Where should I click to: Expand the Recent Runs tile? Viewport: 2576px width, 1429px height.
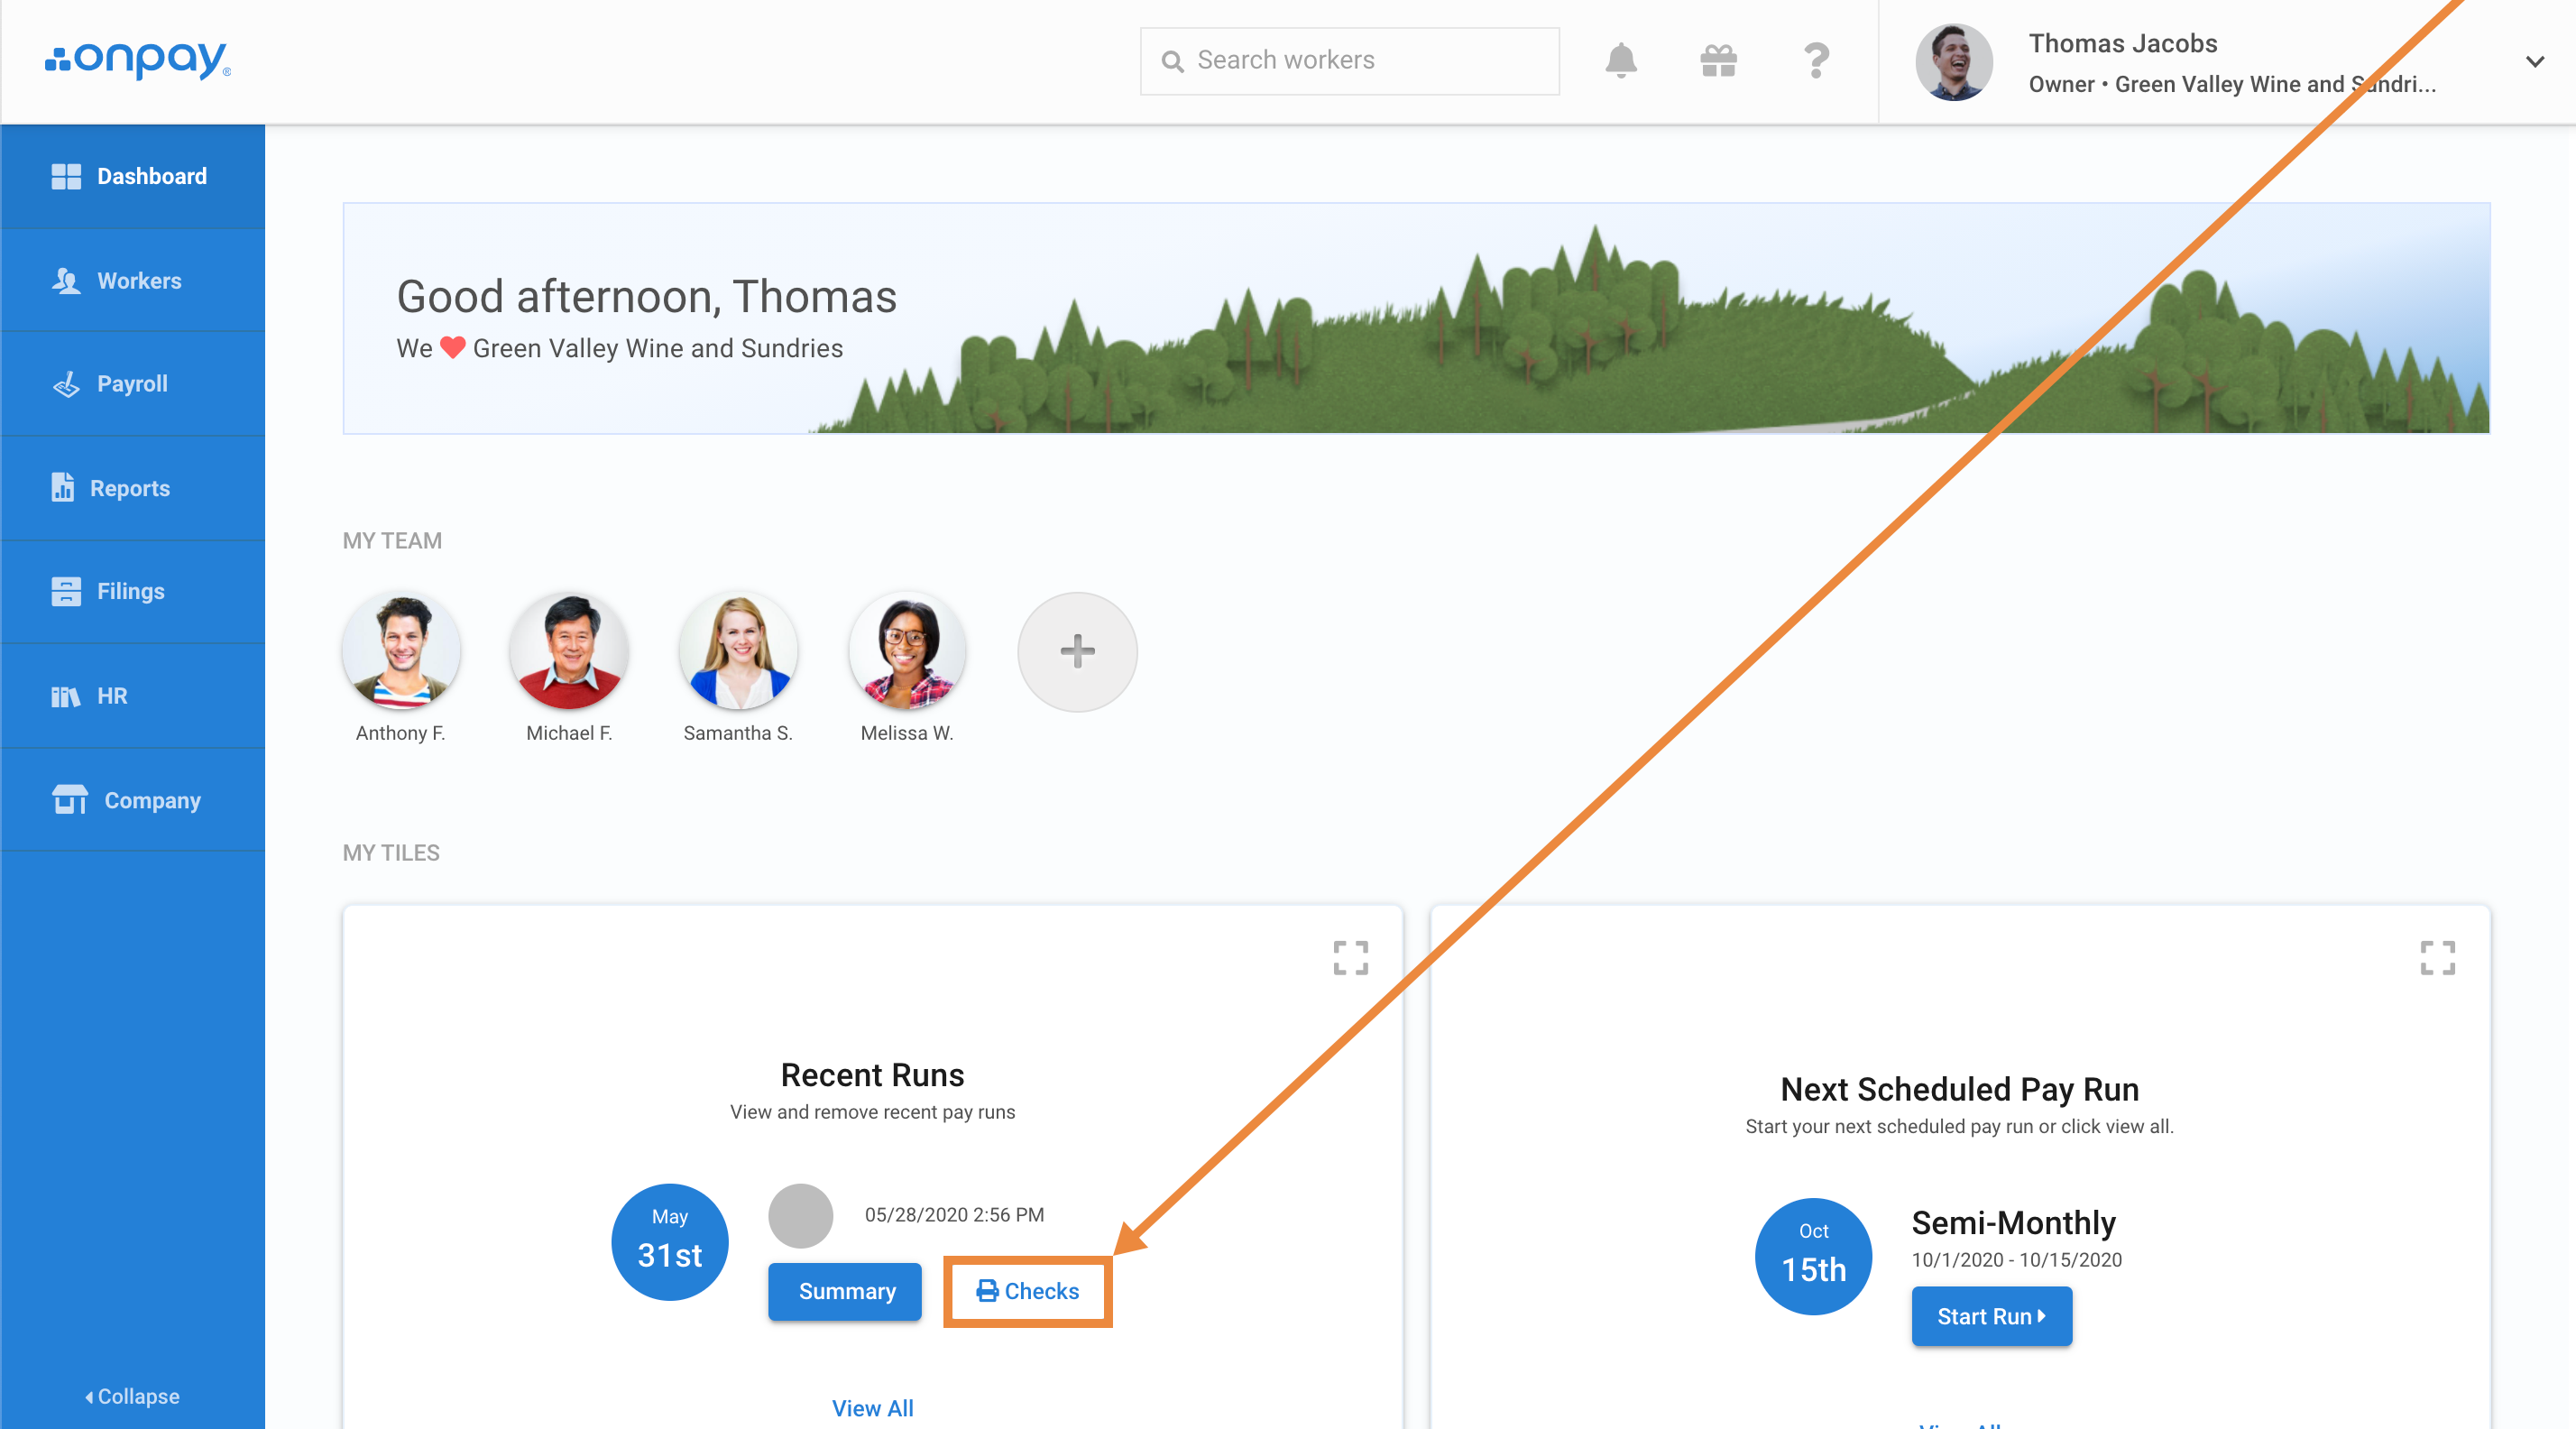(1350, 958)
